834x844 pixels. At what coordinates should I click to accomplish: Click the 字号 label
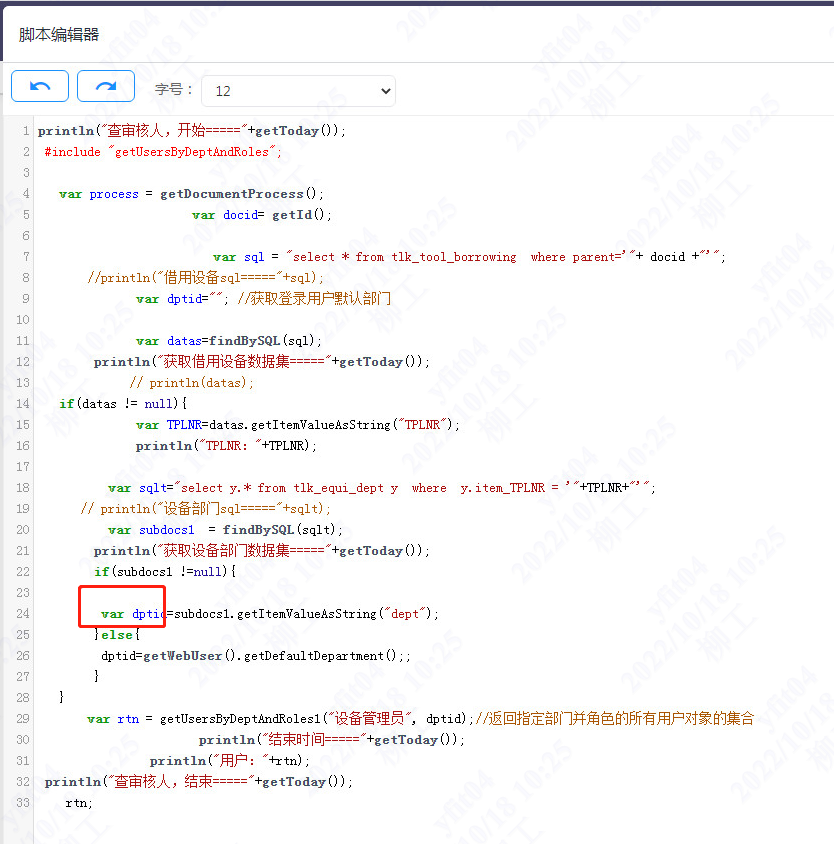point(173,89)
